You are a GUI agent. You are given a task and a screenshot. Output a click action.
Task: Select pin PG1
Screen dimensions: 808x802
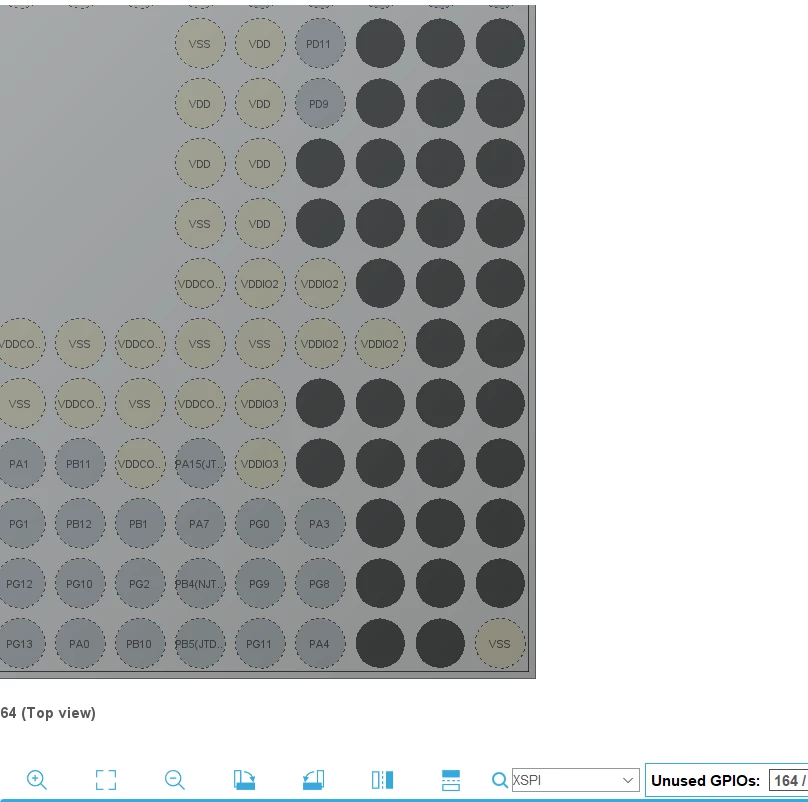pyautogui.click(x=20, y=524)
